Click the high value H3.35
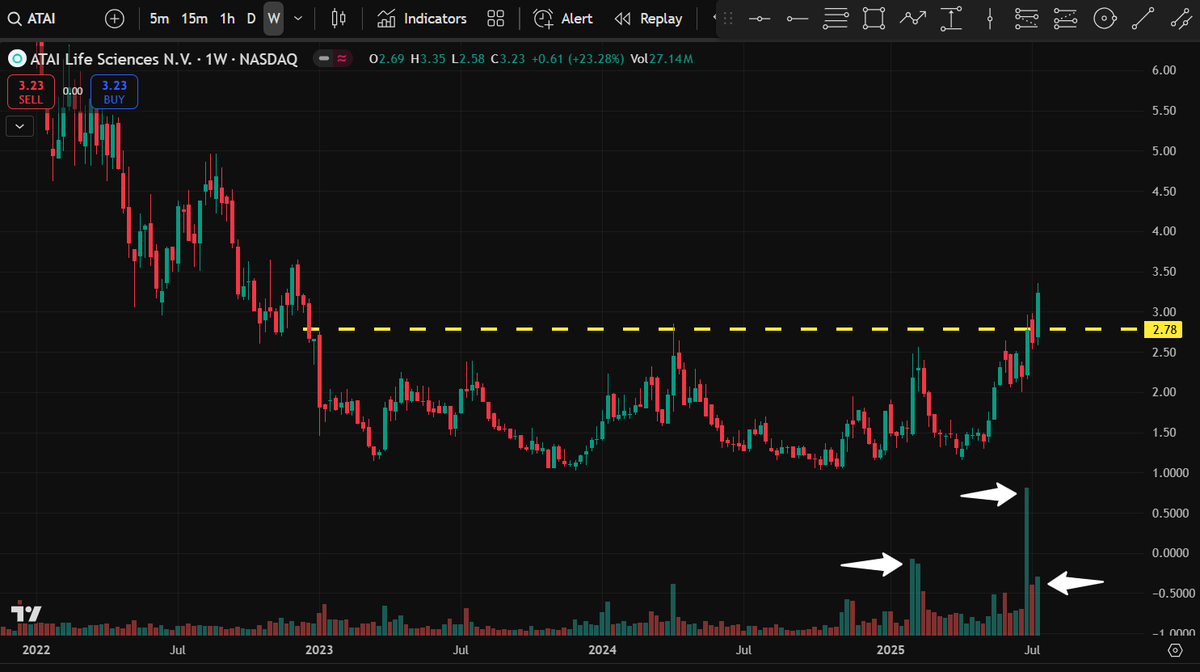The width and height of the screenshot is (1200, 672). pos(429,60)
